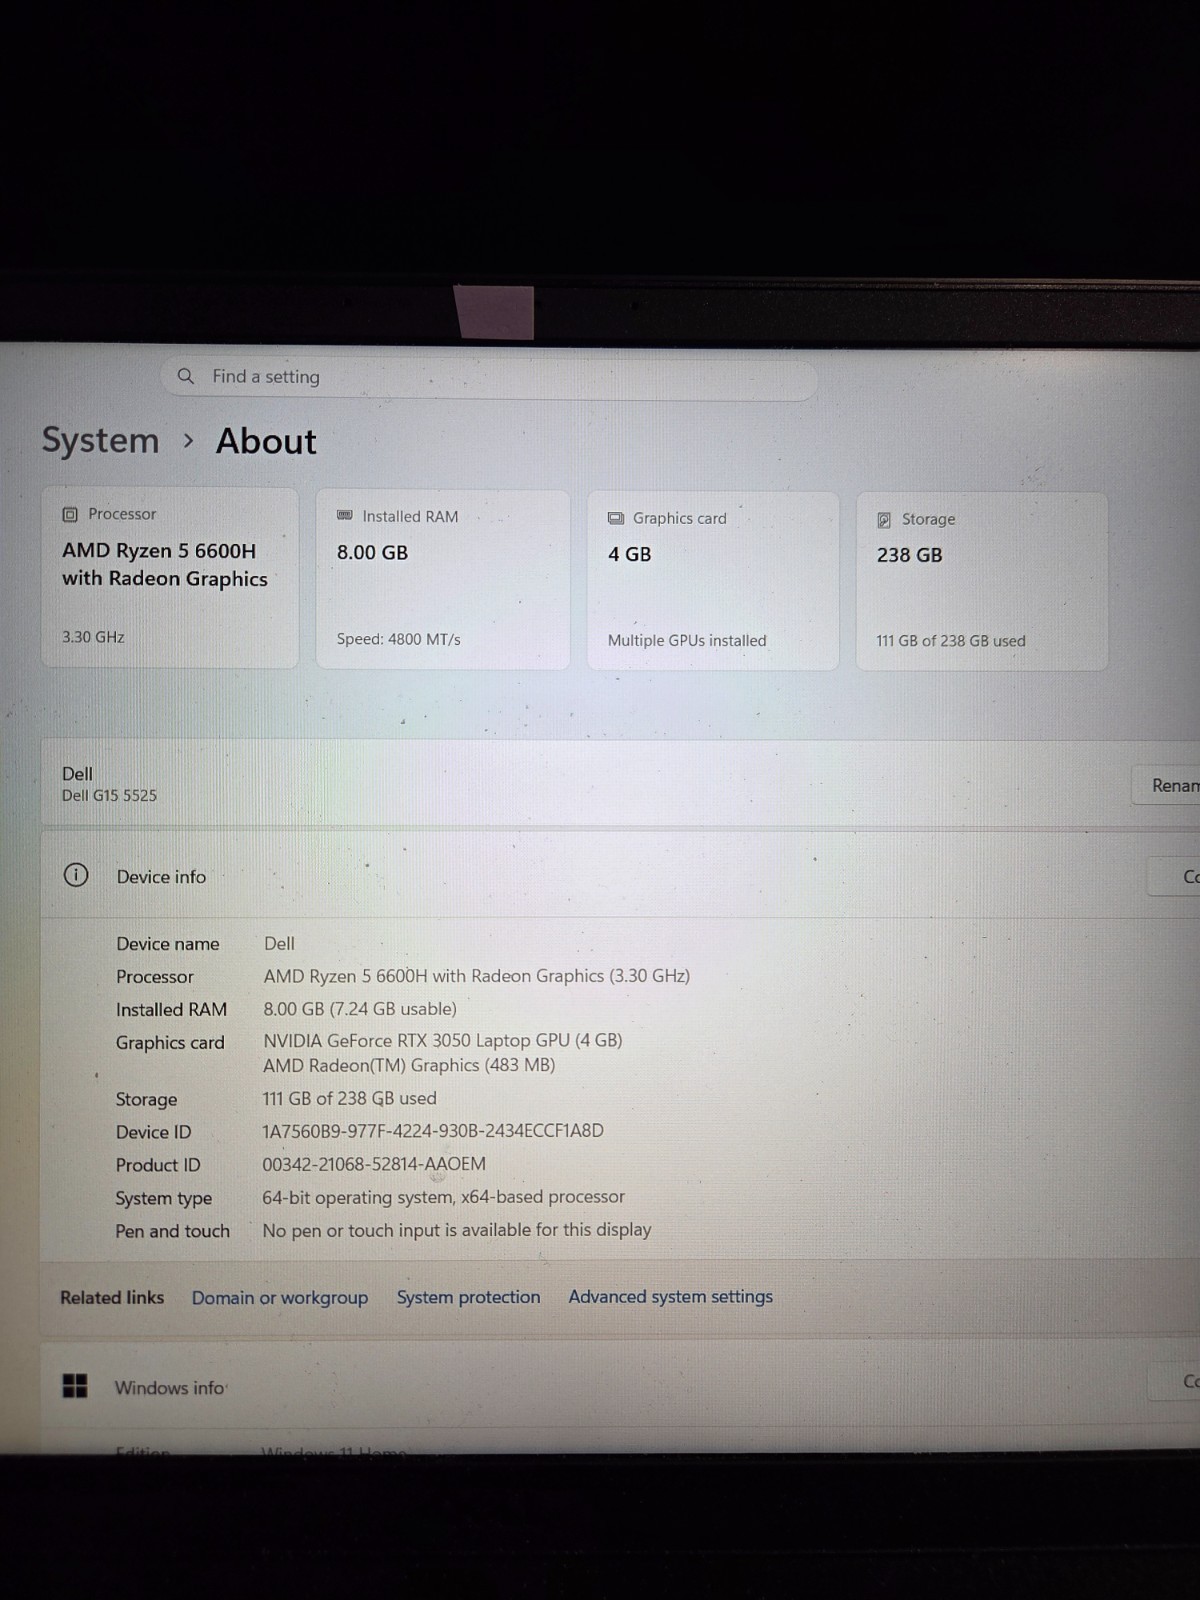Click the About breadcrumb title
Viewport: 1200px width, 1600px height.
point(266,441)
